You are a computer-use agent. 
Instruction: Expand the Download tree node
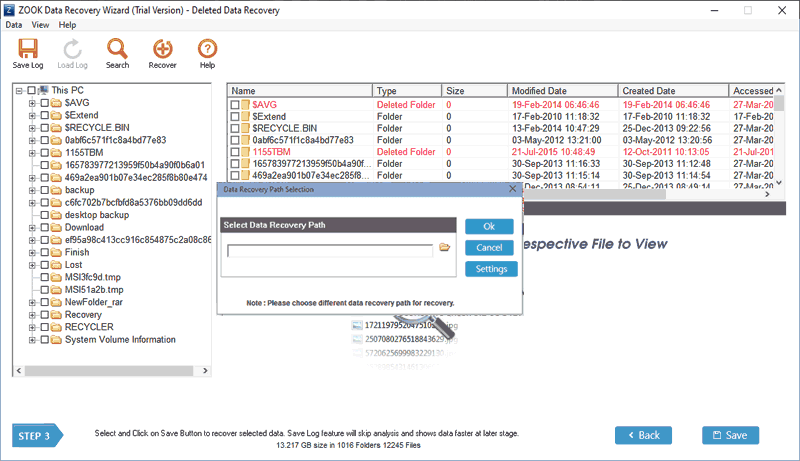point(32,227)
